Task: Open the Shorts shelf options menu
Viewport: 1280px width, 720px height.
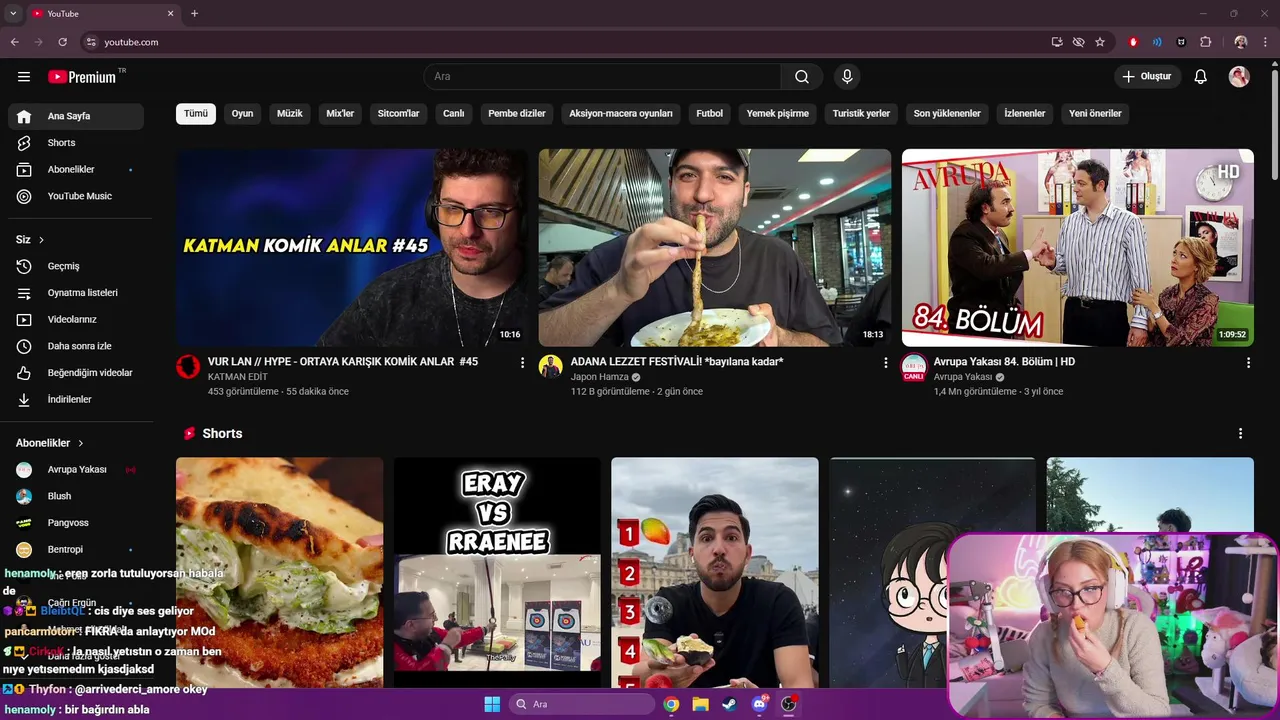Action: click(1241, 434)
